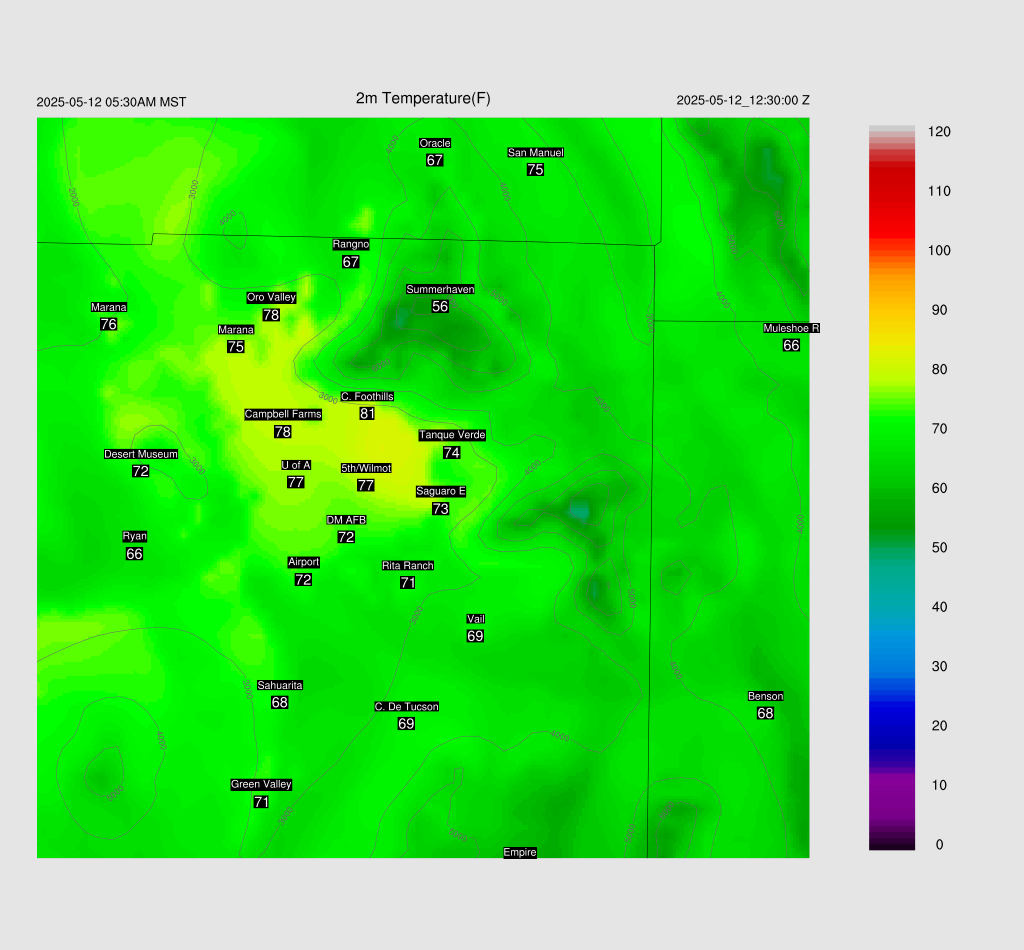The height and width of the screenshot is (950, 1024).
Task: Click the "DM AFB" station label
Action: pyautogui.click(x=346, y=520)
